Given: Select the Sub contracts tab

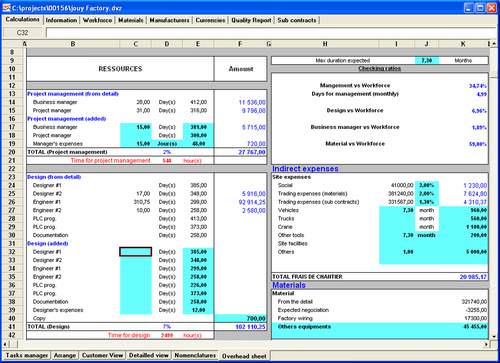Looking at the screenshot, I should tap(297, 20).
